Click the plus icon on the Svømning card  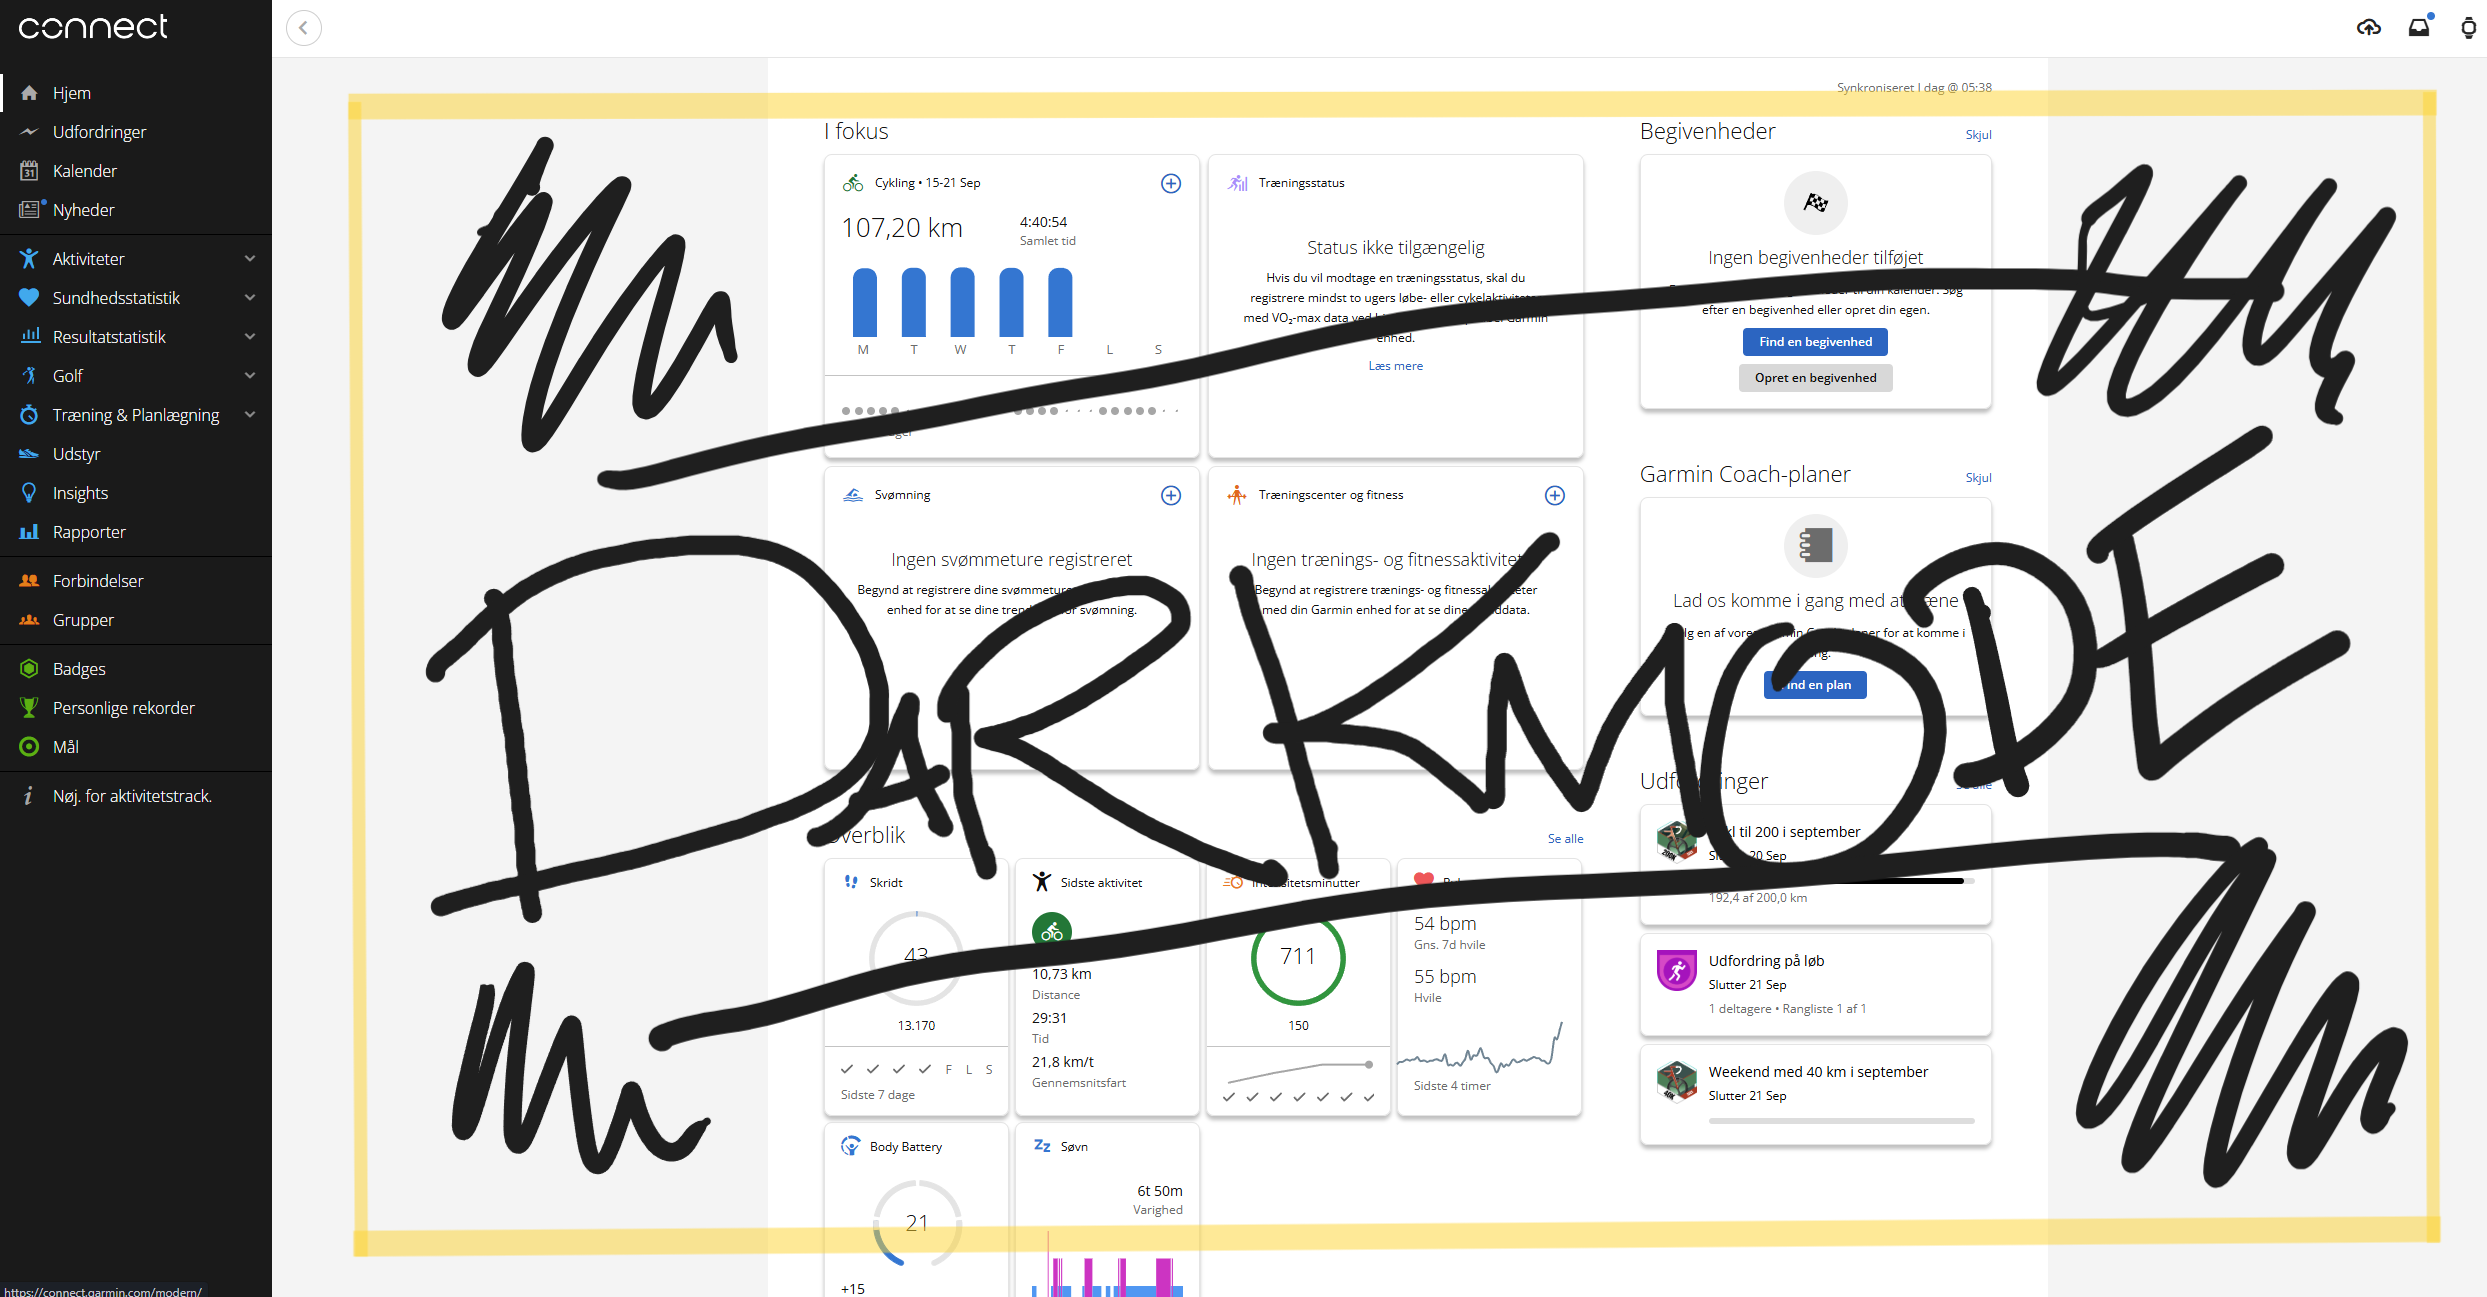coord(1171,495)
